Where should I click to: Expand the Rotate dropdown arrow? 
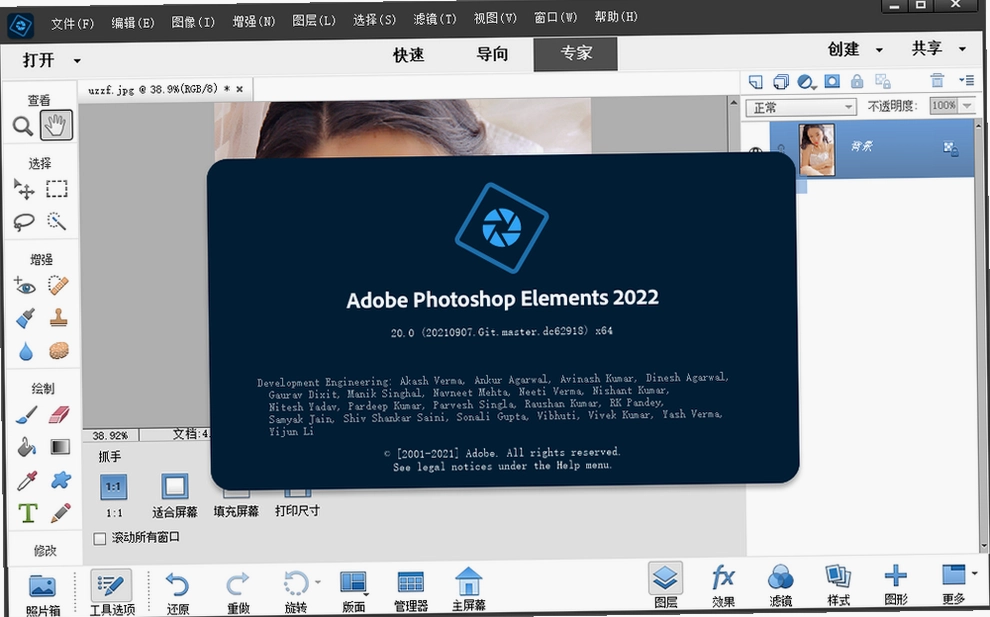pos(318,582)
